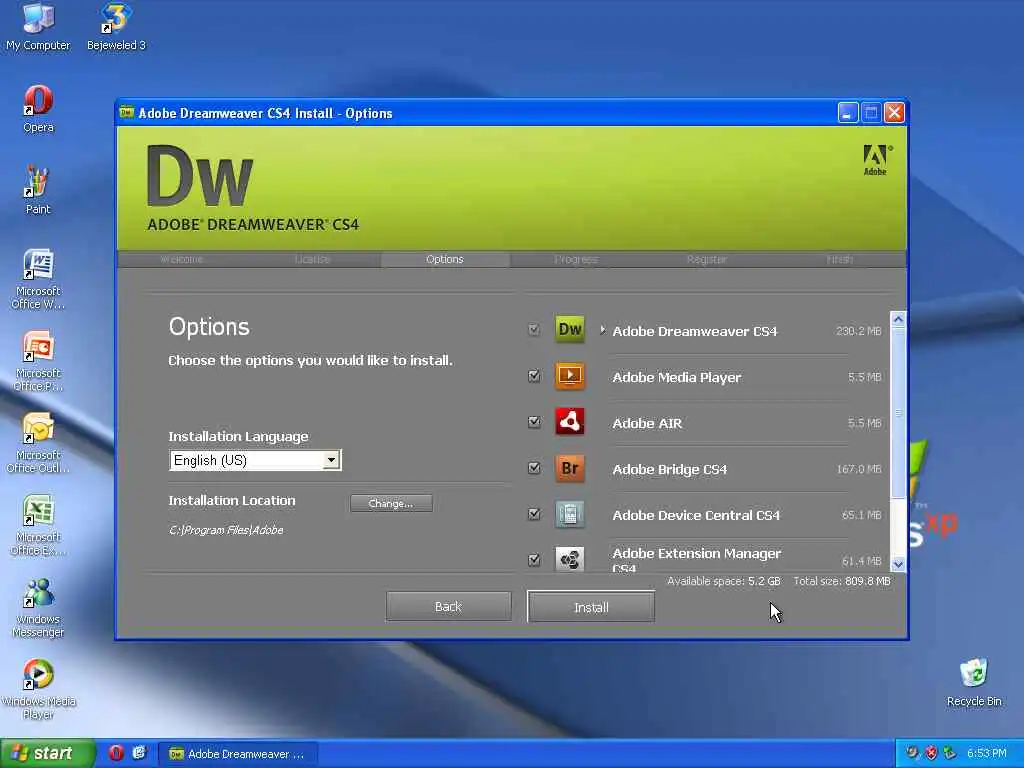Open My Computer desktop icon
The width and height of the screenshot is (1024, 768).
click(38, 26)
